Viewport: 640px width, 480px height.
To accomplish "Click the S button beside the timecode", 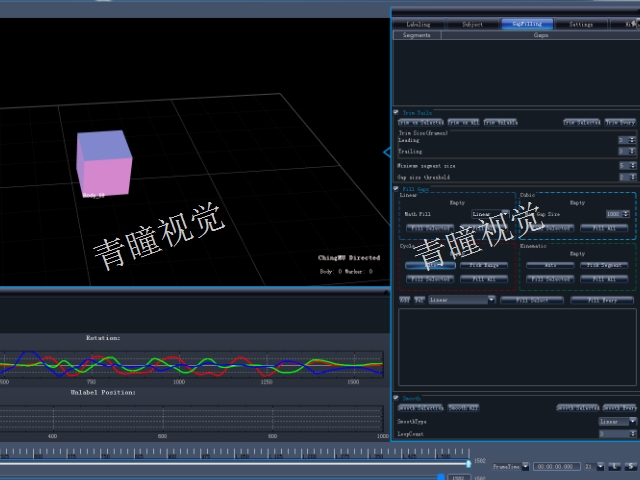I will pyautogui.click(x=631, y=466).
